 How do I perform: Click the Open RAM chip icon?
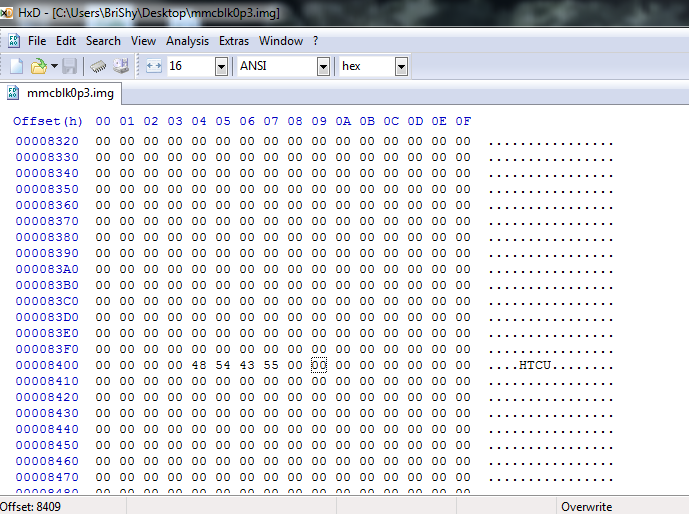99,66
